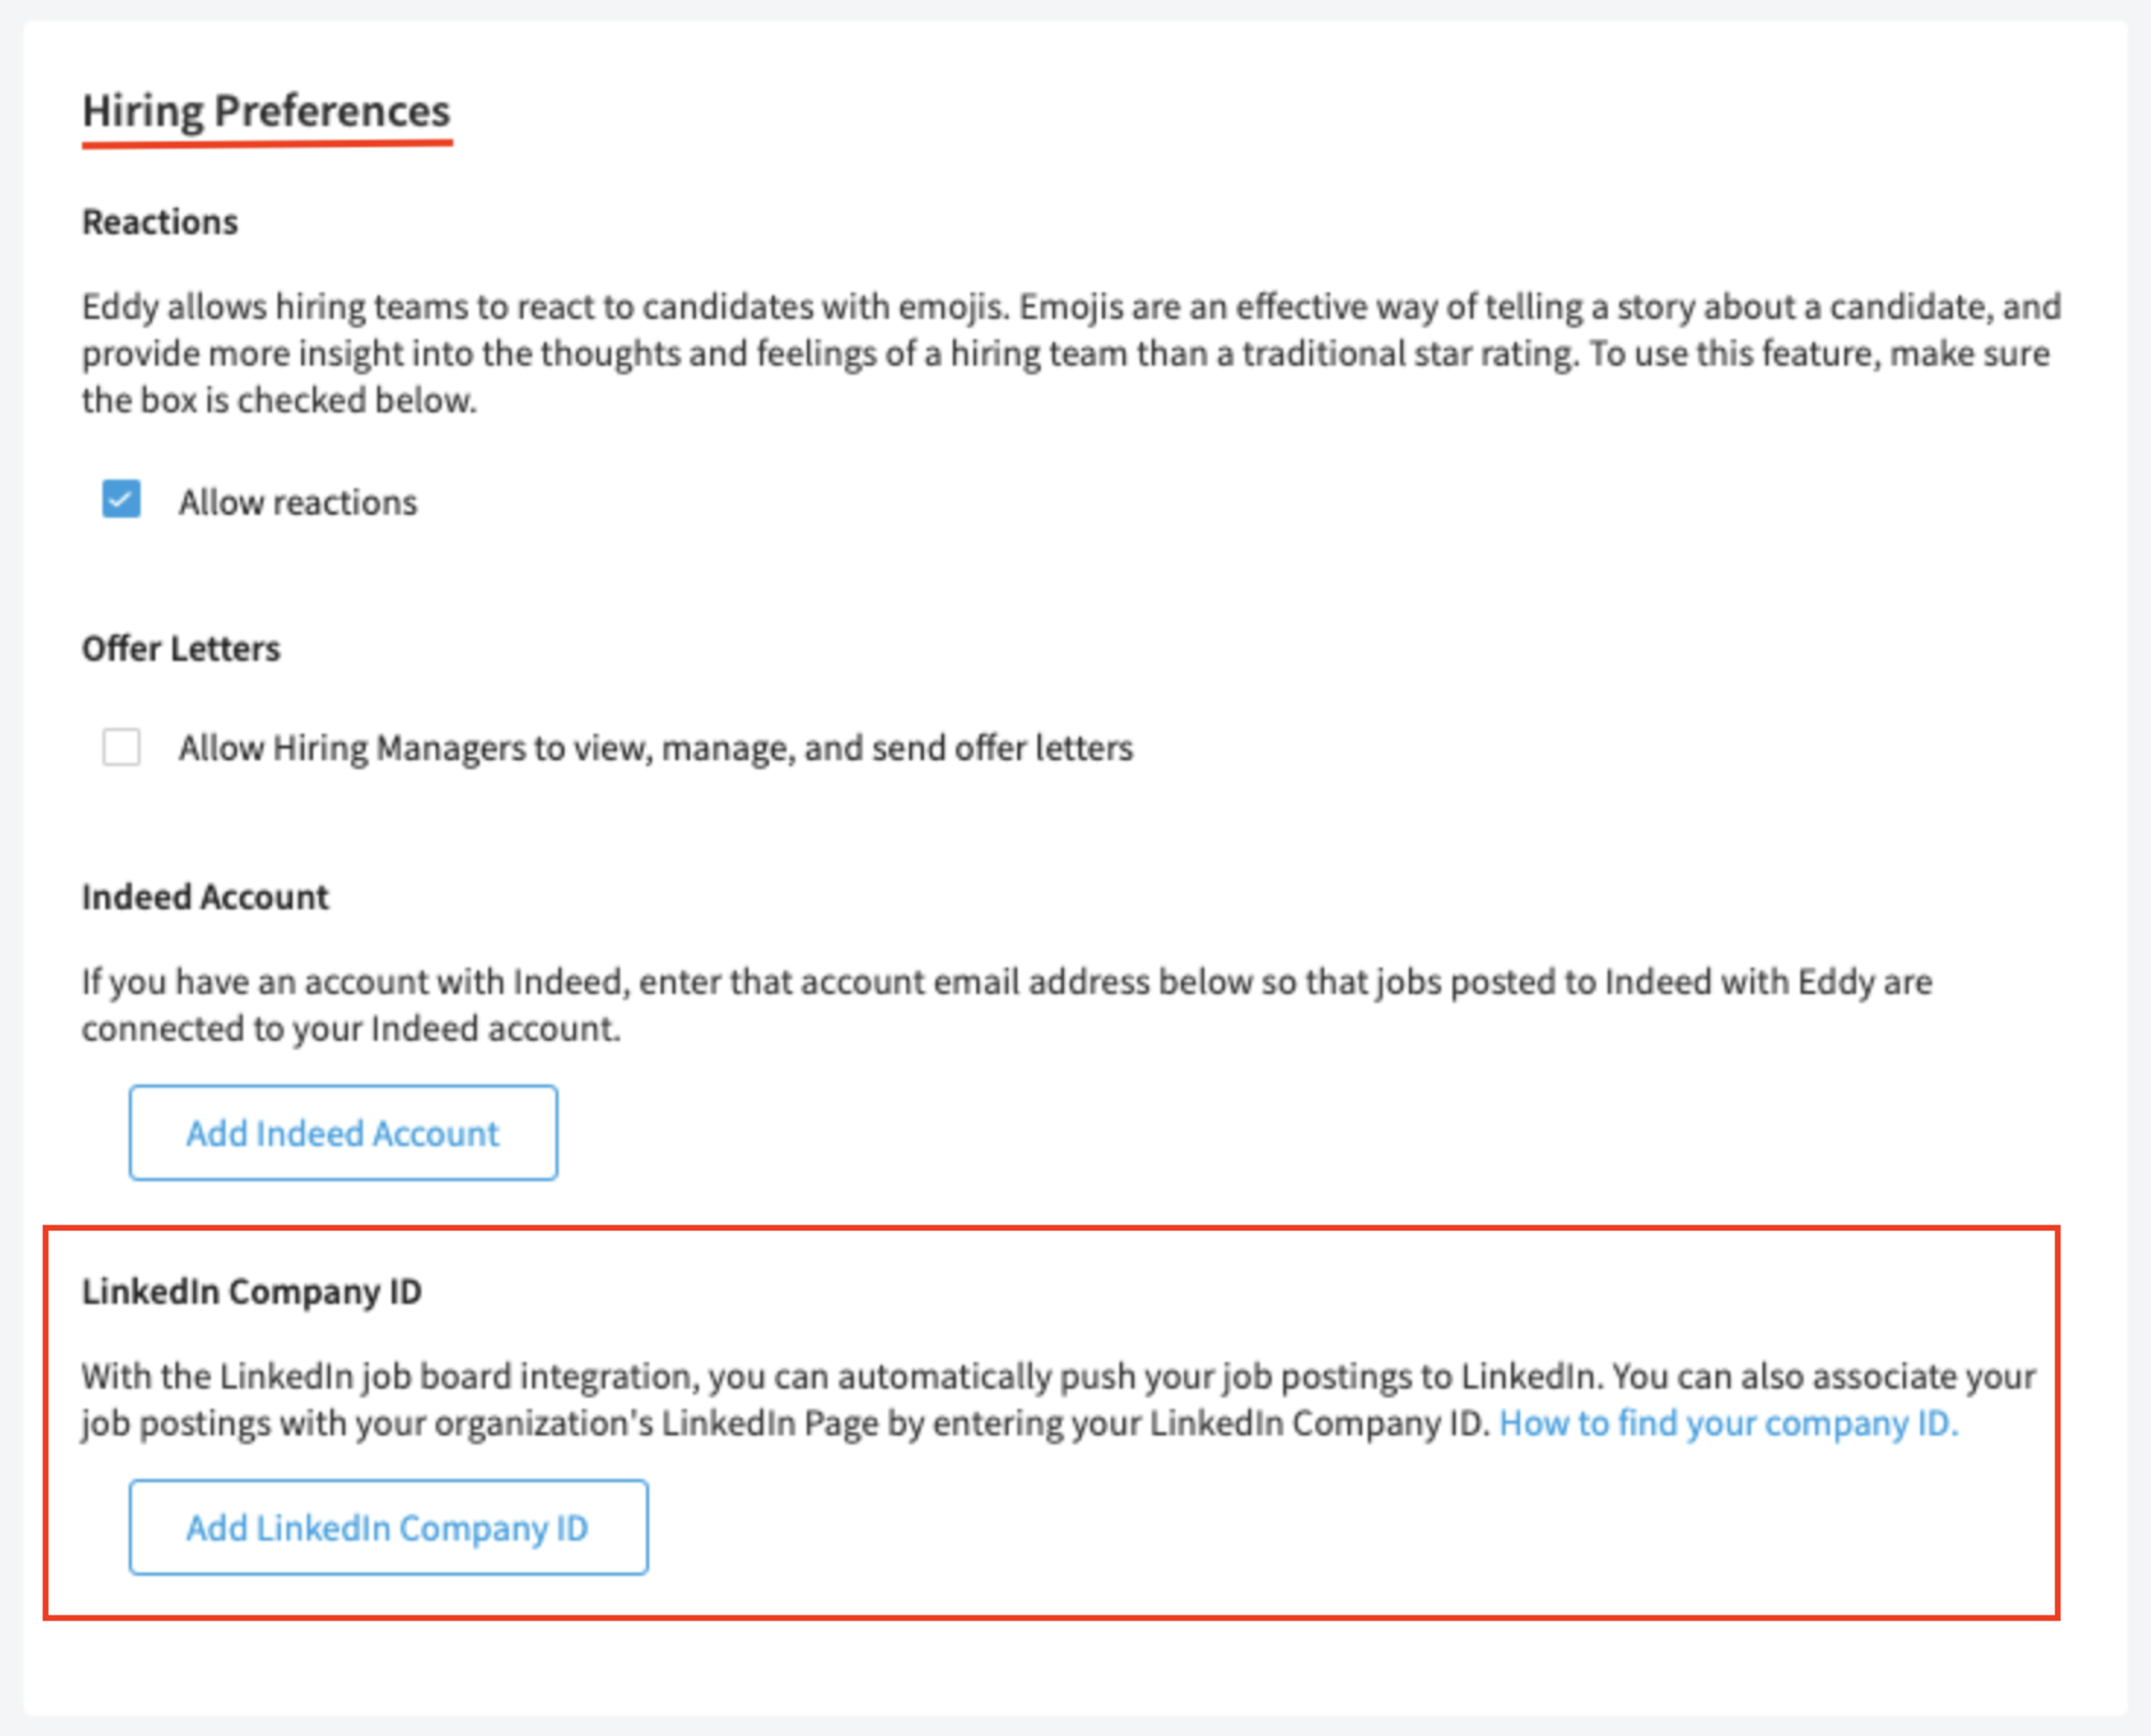Click the Add Indeed Account button
Screen dimensions: 2151x1736
pos(343,1133)
